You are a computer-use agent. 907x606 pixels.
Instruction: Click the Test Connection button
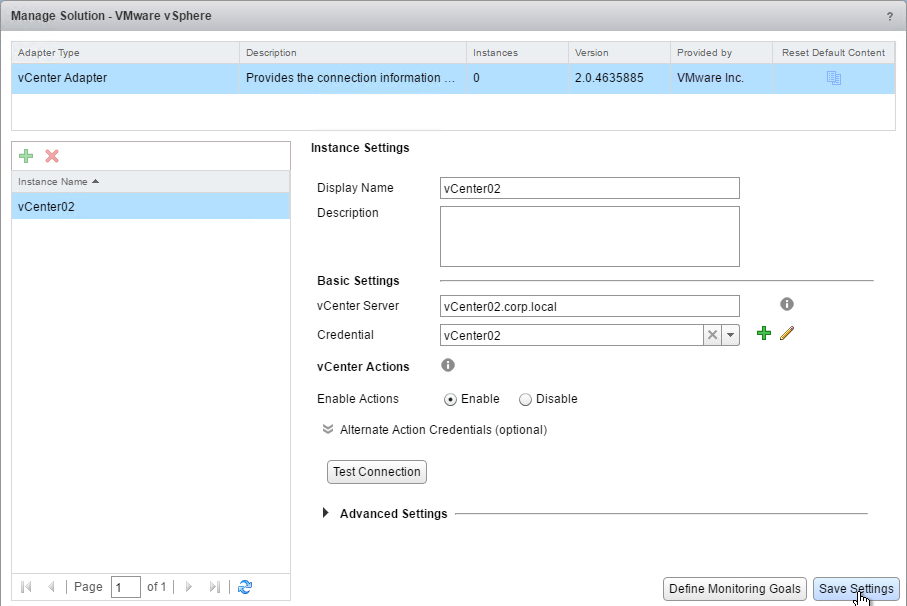[x=377, y=472]
